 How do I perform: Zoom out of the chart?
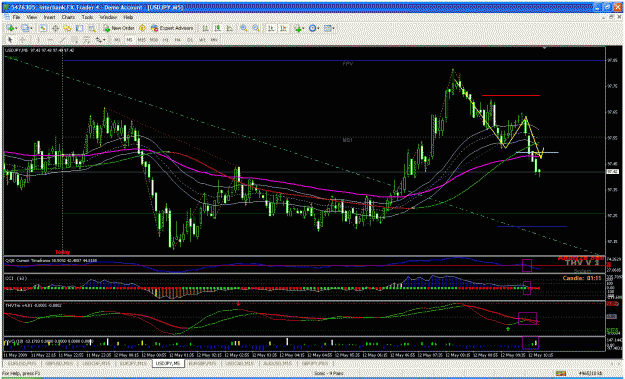pyautogui.click(x=256, y=28)
